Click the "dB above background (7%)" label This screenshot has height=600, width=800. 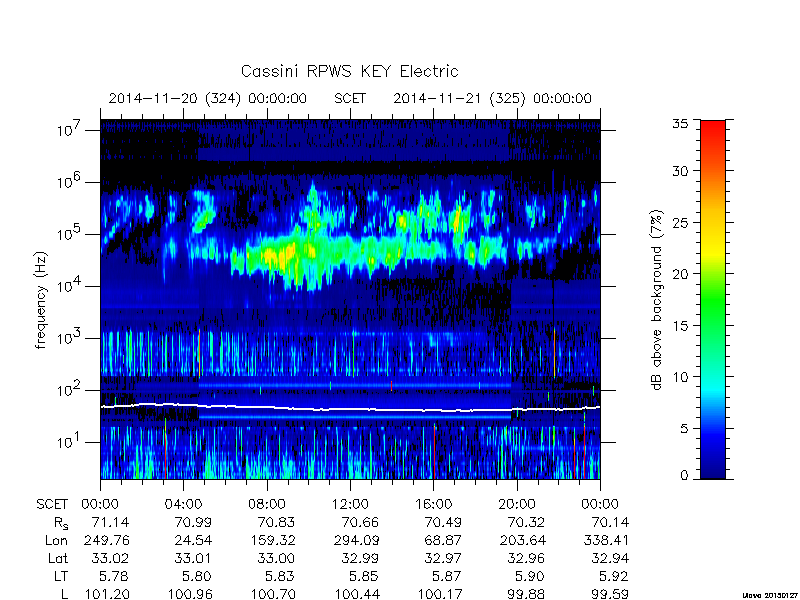[x=657, y=300]
